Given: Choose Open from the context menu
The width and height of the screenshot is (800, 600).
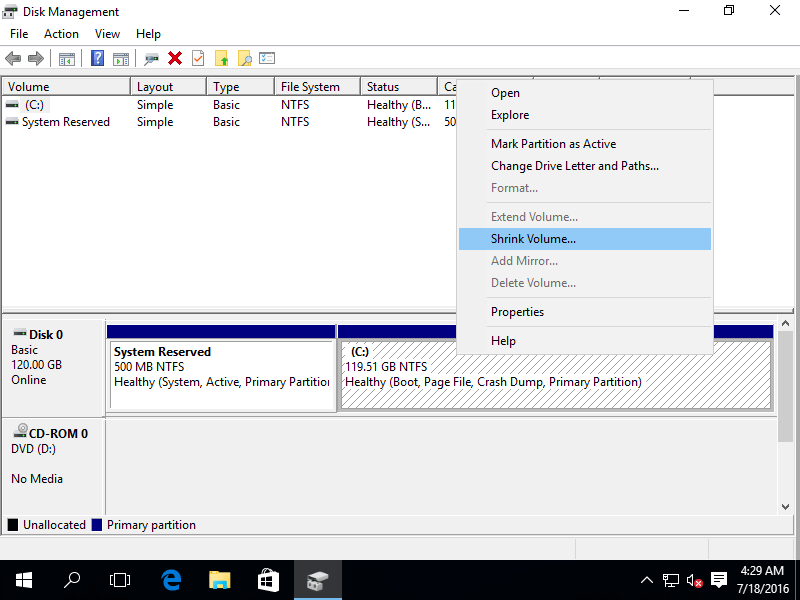Looking at the screenshot, I should tap(585, 93).
